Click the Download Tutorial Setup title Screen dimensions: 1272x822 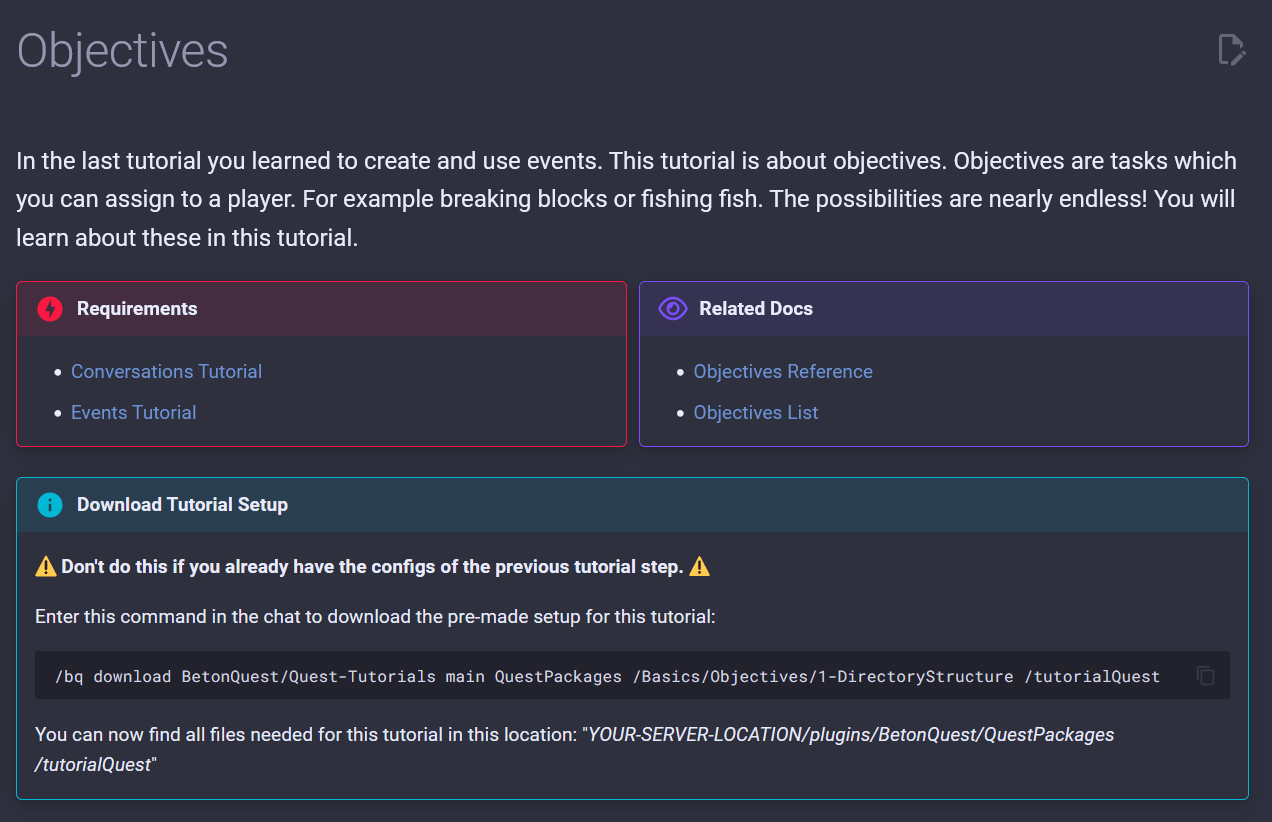coord(182,505)
